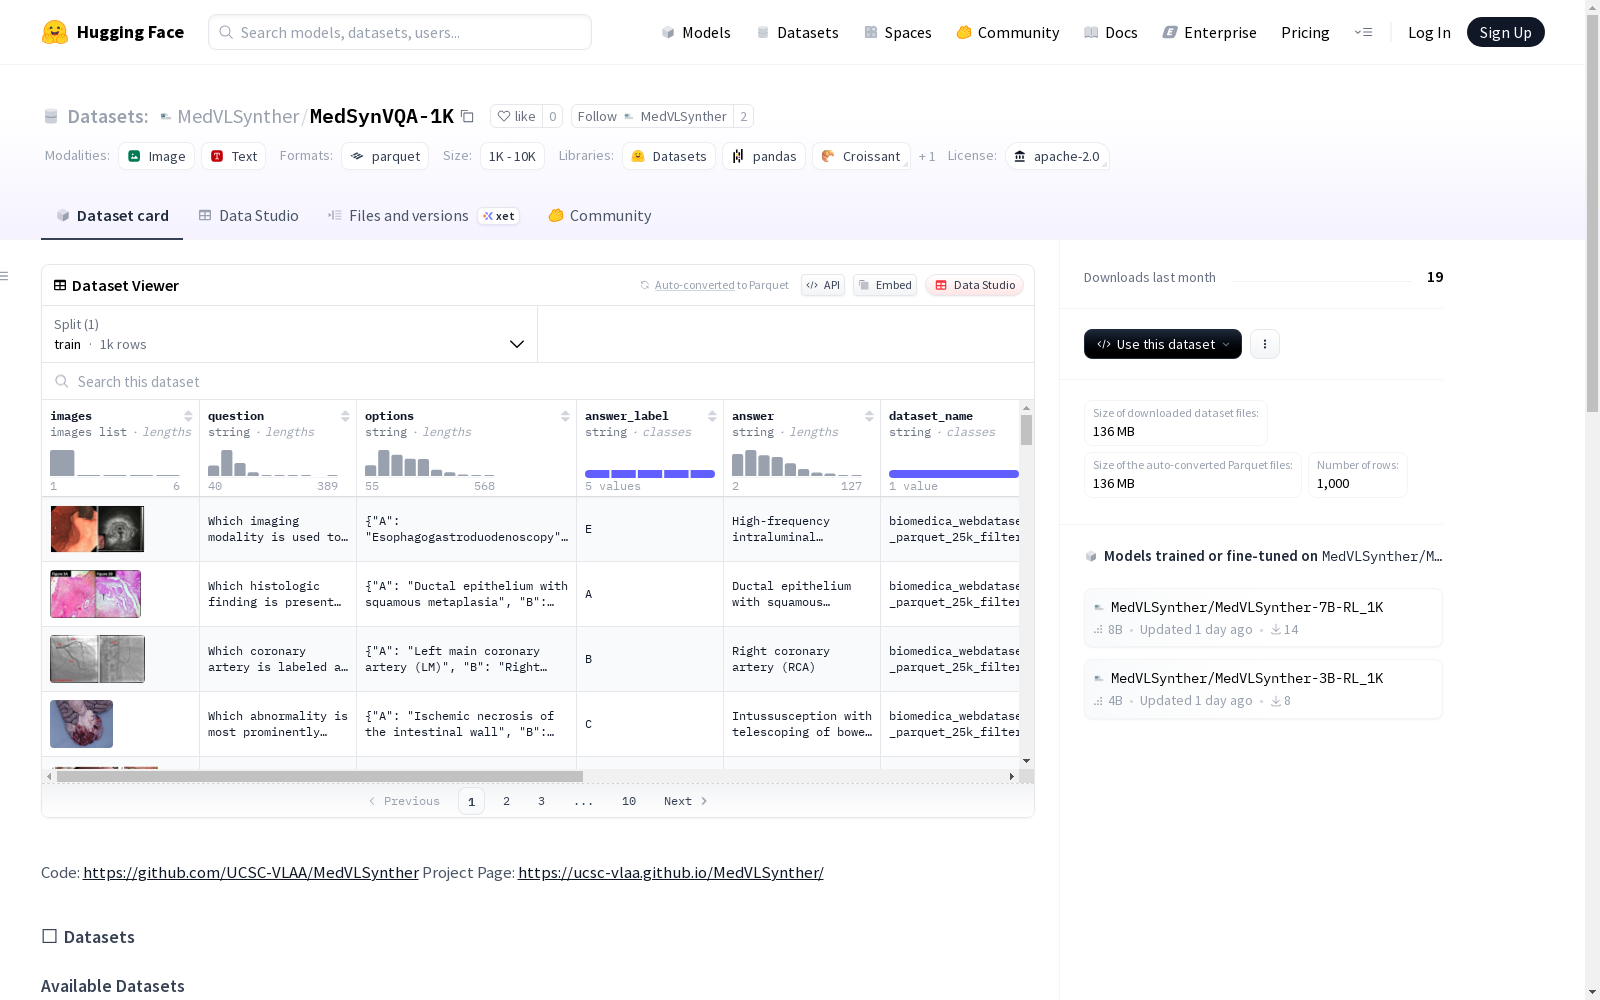Click the Sign Up button
This screenshot has width=1600, height=1000.
[1506, 32]
